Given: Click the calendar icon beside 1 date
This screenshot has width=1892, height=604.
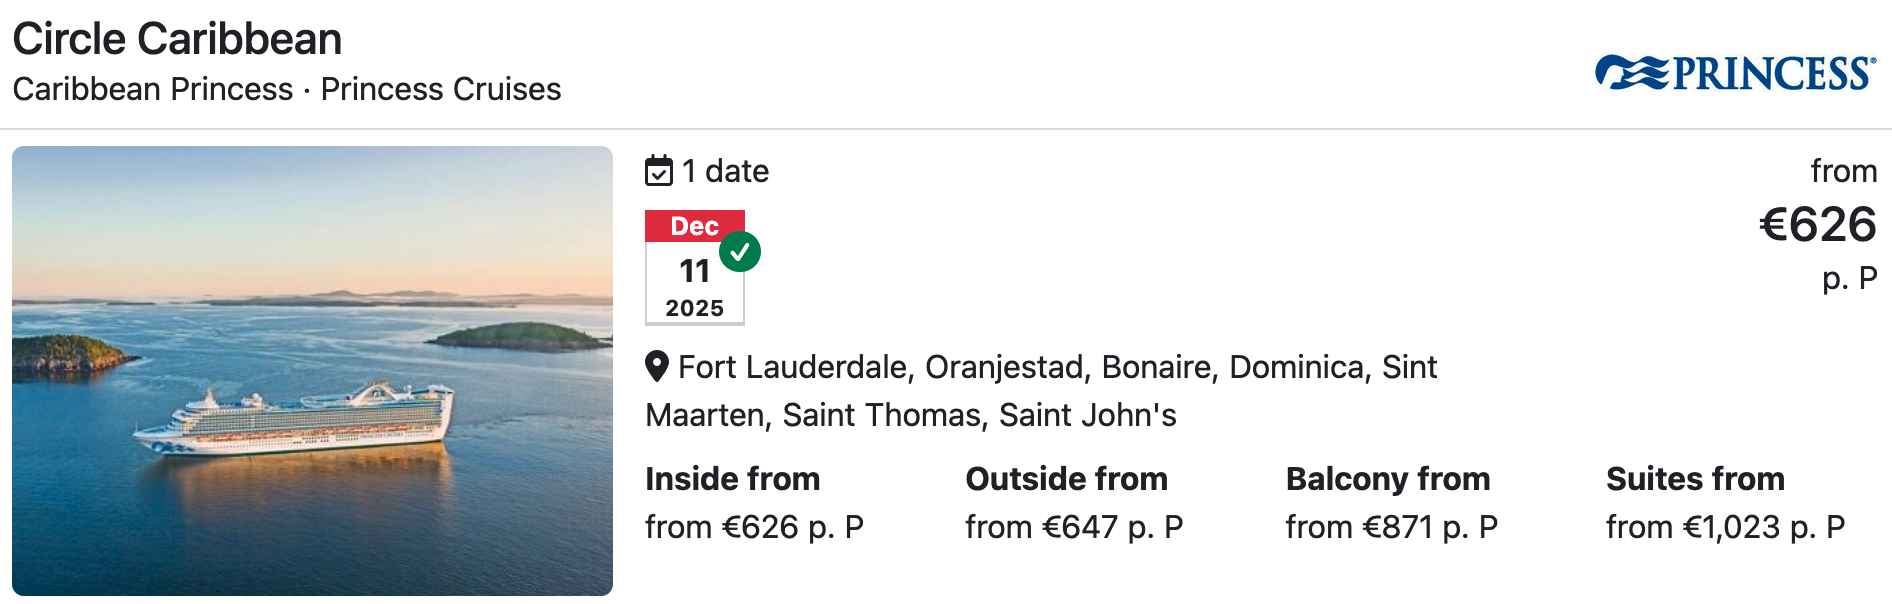Looking at the screenshot, I should point(659,171).
